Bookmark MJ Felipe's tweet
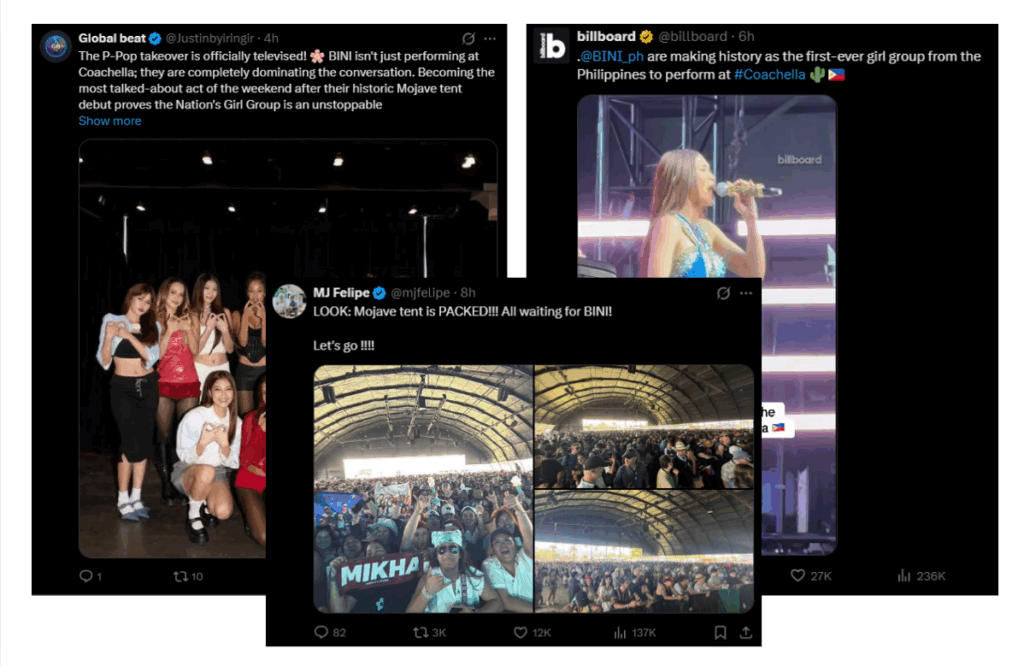The width and height of the screenshot is (1024, 666). tap(720, 632)
